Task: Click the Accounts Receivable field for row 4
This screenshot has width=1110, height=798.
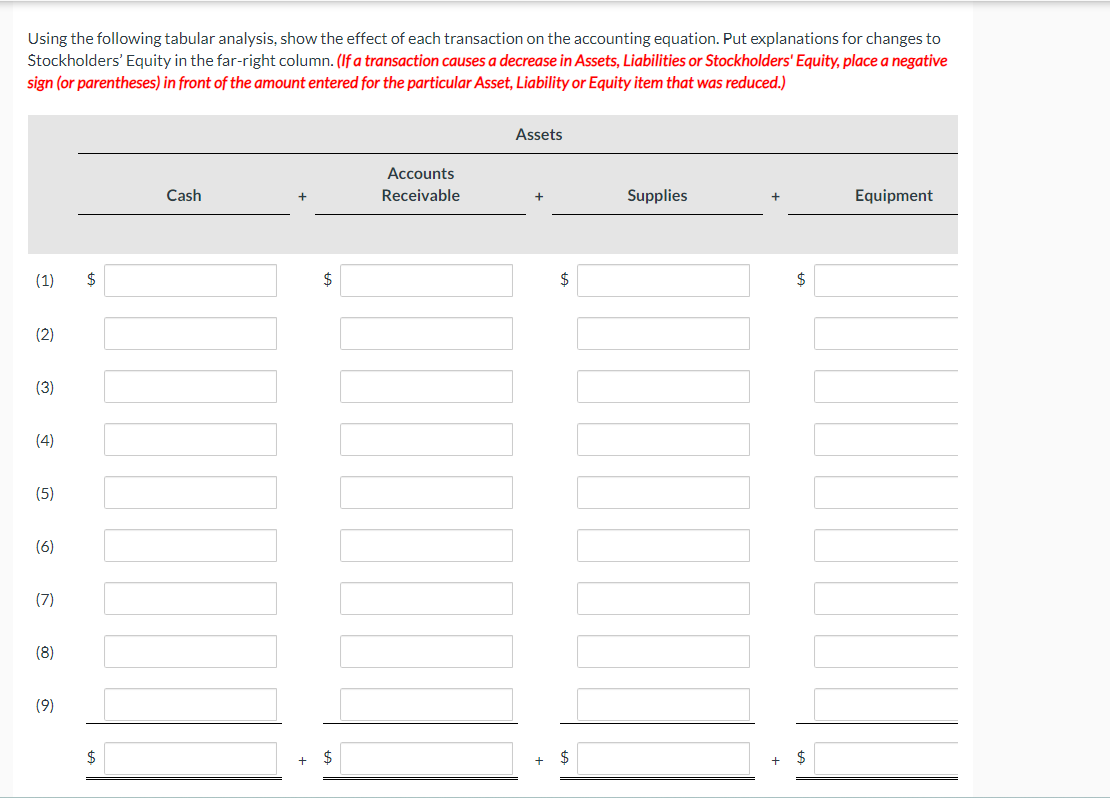Action: coord(426,439)
